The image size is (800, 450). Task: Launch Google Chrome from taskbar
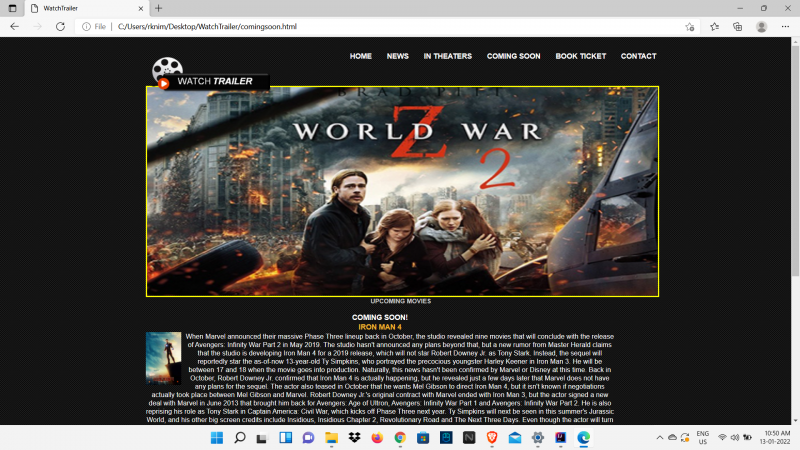400,438
